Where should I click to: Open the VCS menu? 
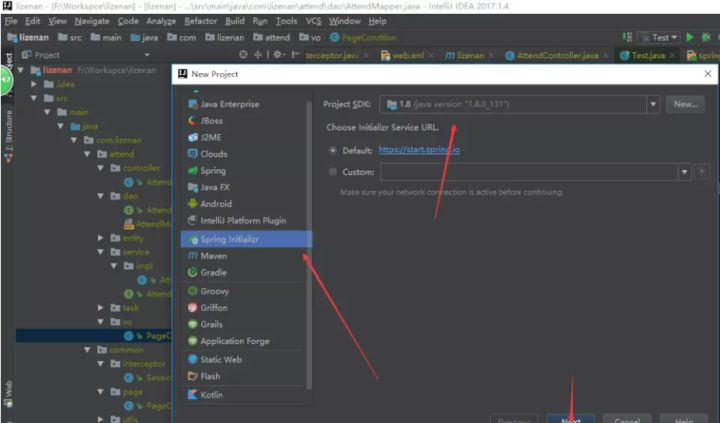(x=314, y=21)
